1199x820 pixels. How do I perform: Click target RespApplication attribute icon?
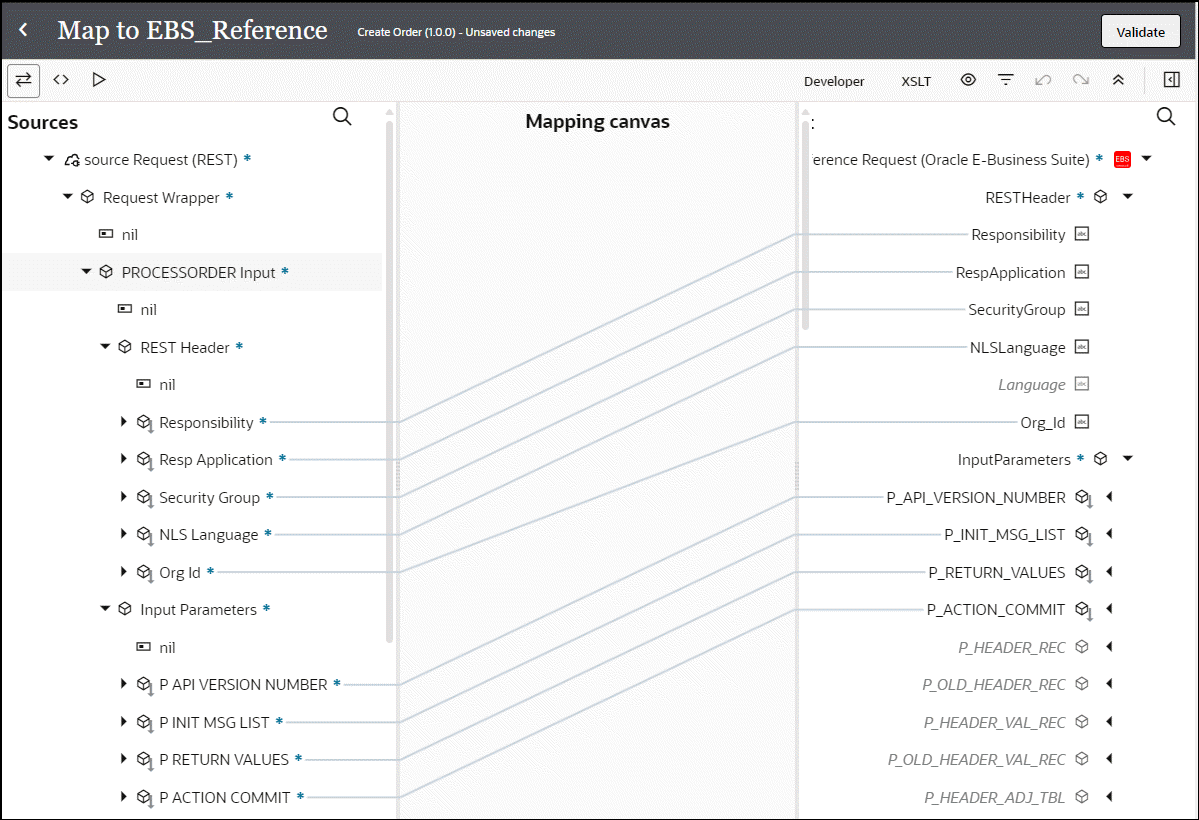[1082, 272]
